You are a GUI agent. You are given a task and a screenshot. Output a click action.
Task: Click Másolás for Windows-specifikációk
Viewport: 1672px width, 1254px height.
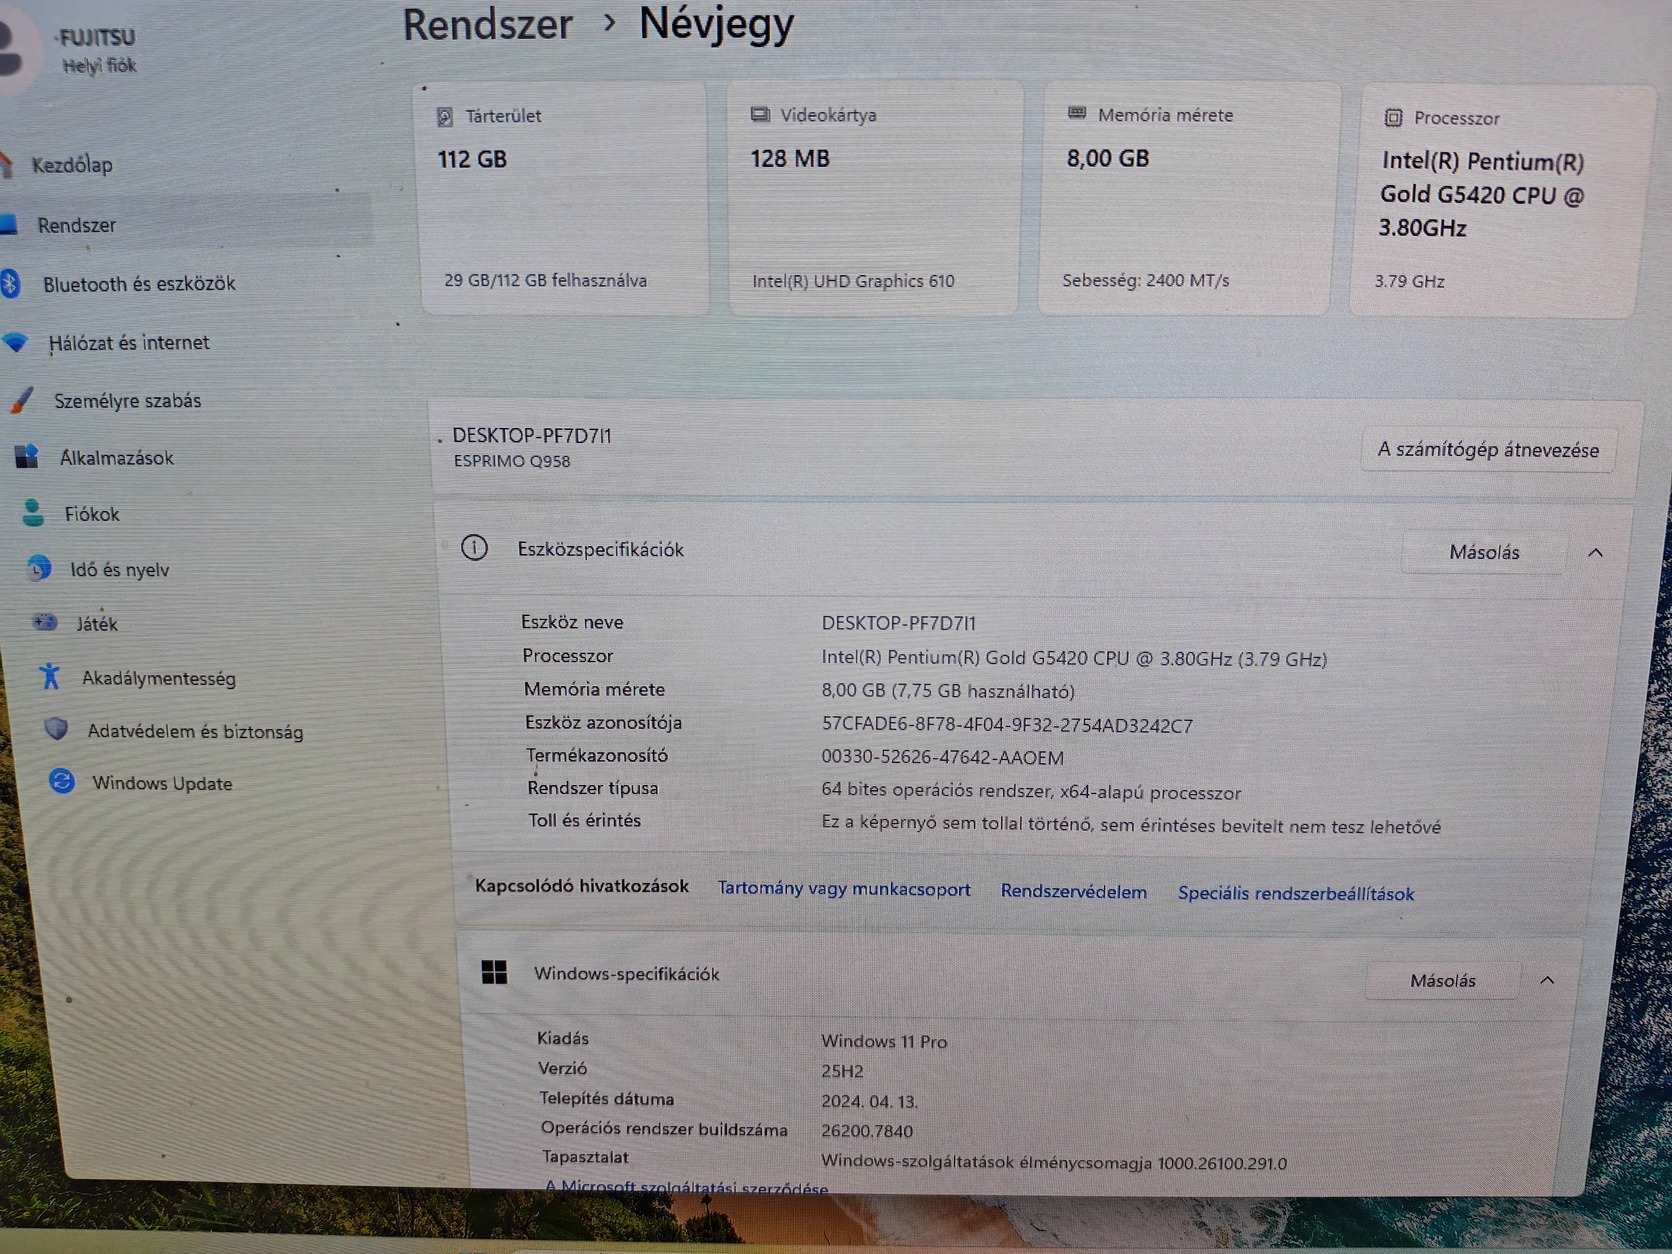(x=1443, y=981)
